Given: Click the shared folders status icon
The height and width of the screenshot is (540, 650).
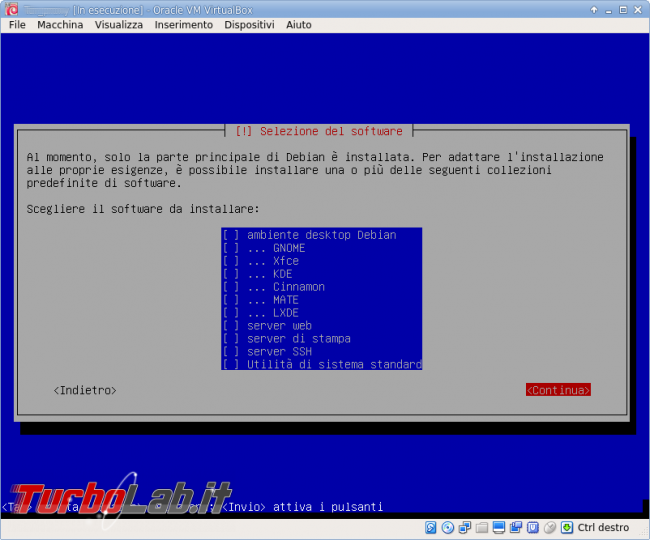Looking at the screenshot, I should point(482,527).
